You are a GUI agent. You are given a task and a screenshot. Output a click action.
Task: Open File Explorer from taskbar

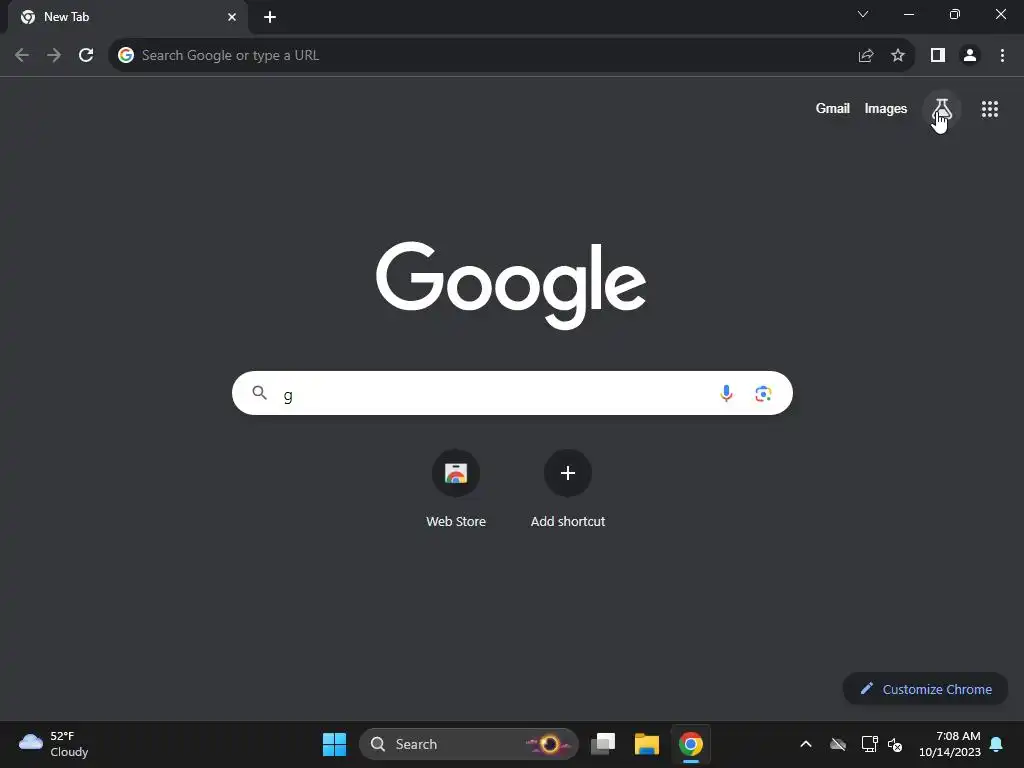click(647, 744)
